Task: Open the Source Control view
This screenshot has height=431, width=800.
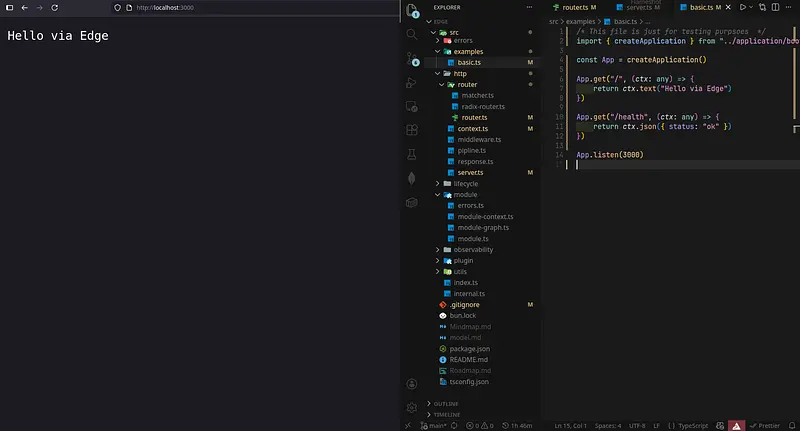Action: click(x=411, y=58)
